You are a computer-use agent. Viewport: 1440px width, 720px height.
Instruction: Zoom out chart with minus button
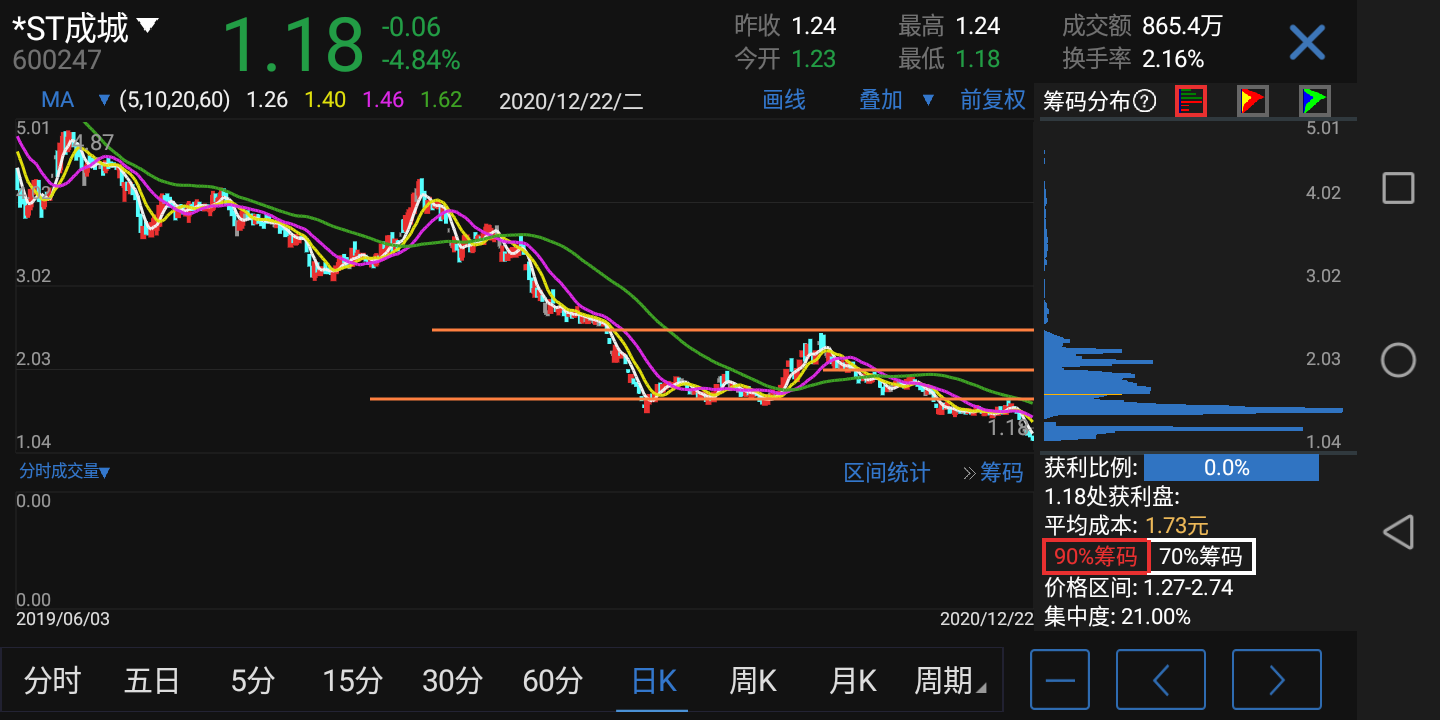click(x=1060, y=680)
